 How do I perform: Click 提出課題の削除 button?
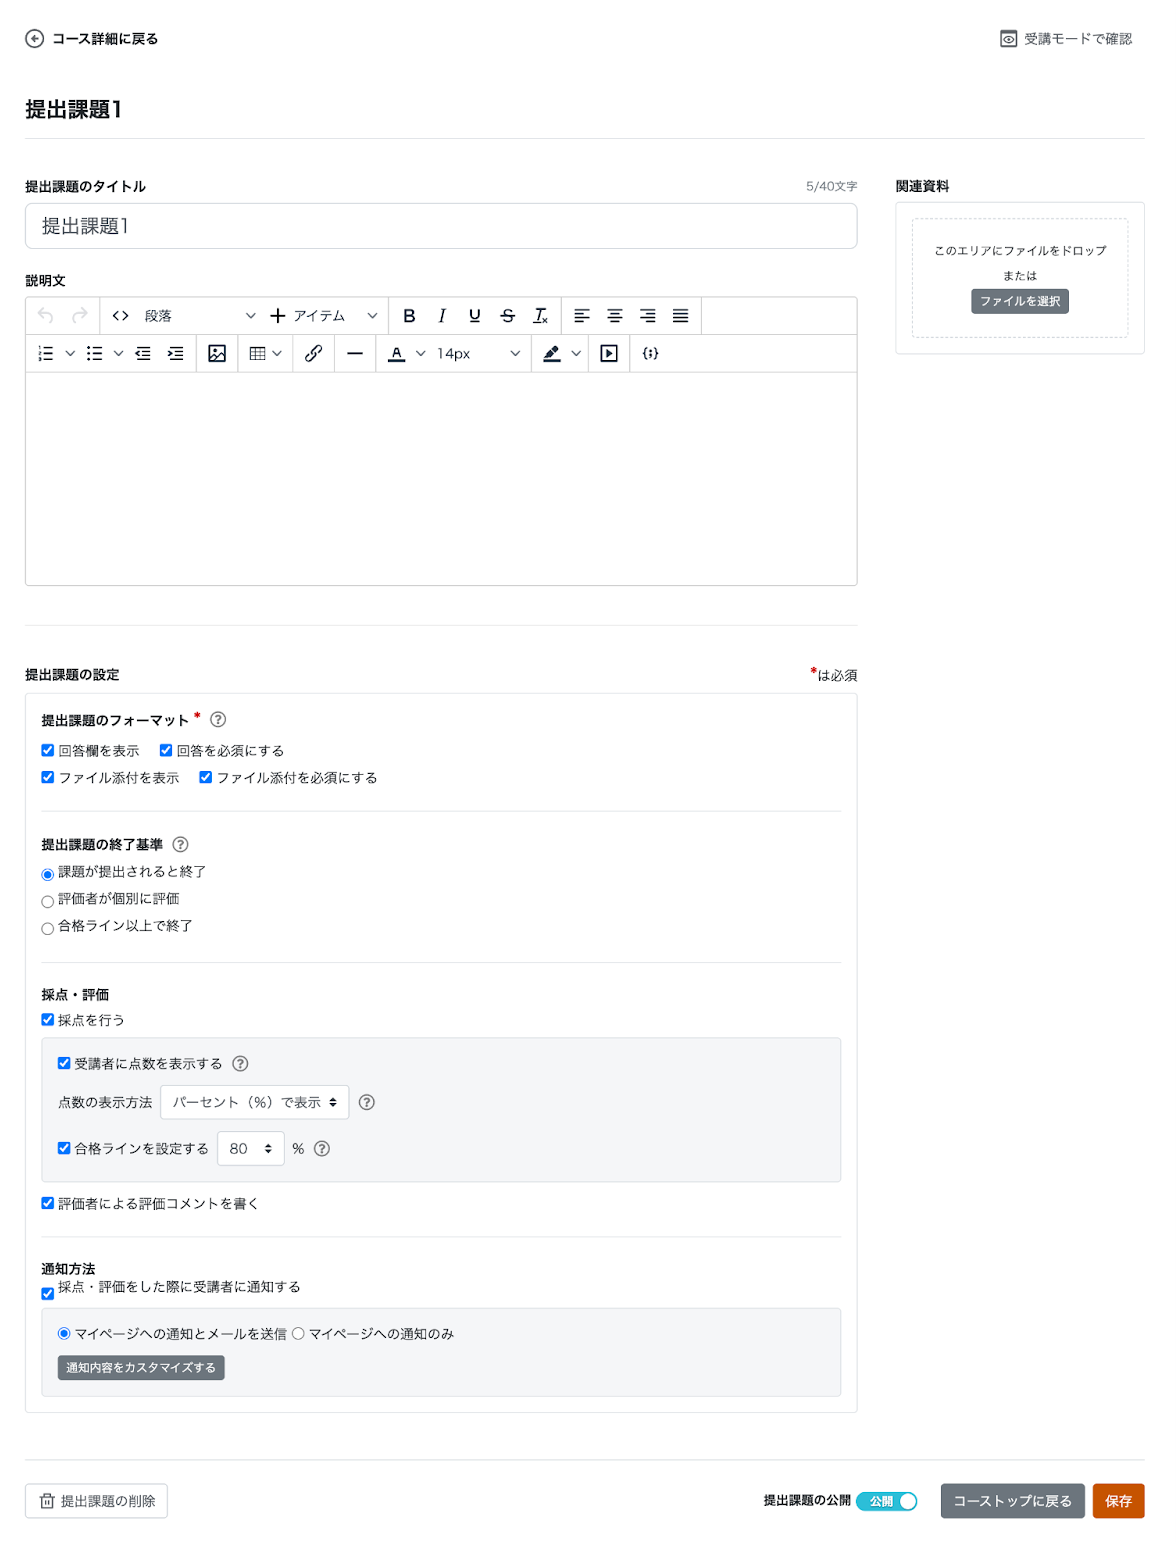[97, 1502]
